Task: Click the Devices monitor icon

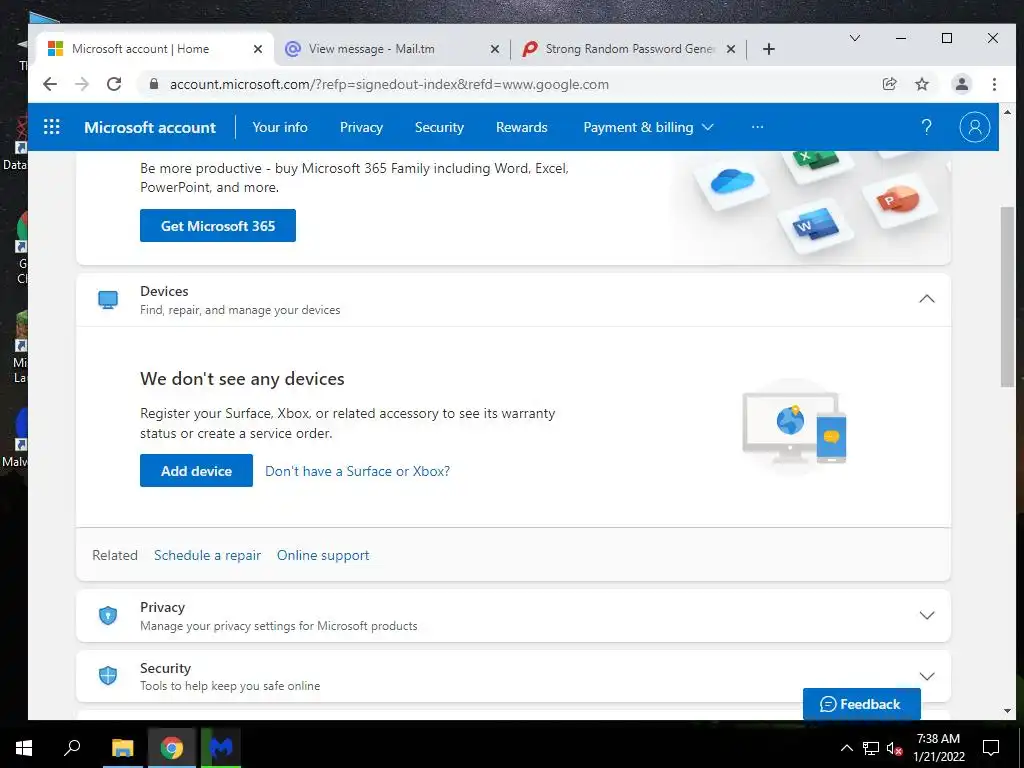Action: pyautogui.click(x=108, y=300)
